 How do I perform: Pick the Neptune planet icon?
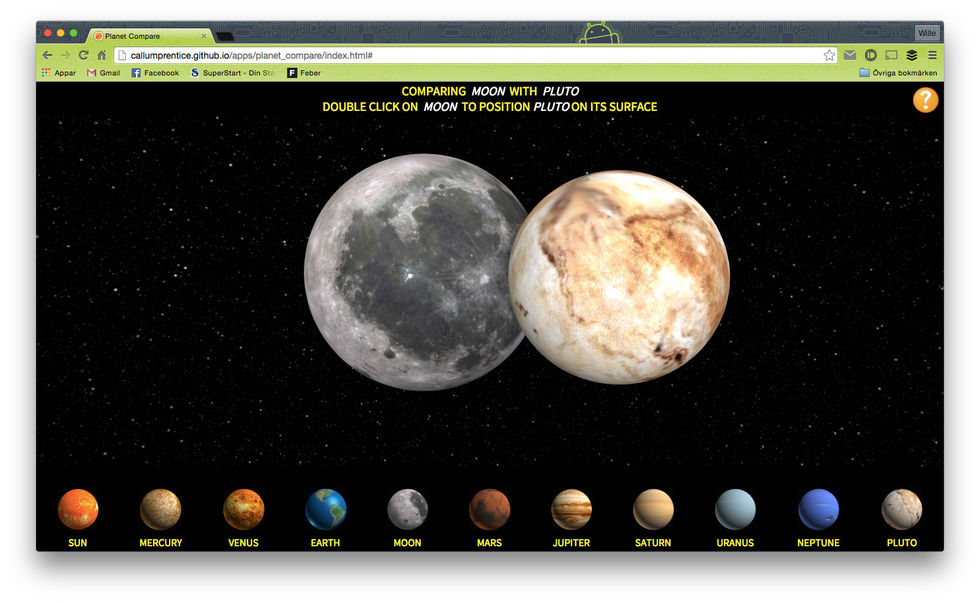(x=818, y=509)
